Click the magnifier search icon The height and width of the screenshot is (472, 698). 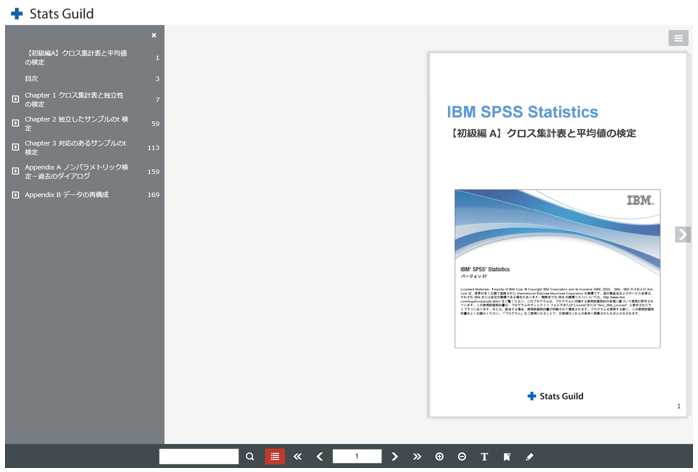click(x=250, y=456)
